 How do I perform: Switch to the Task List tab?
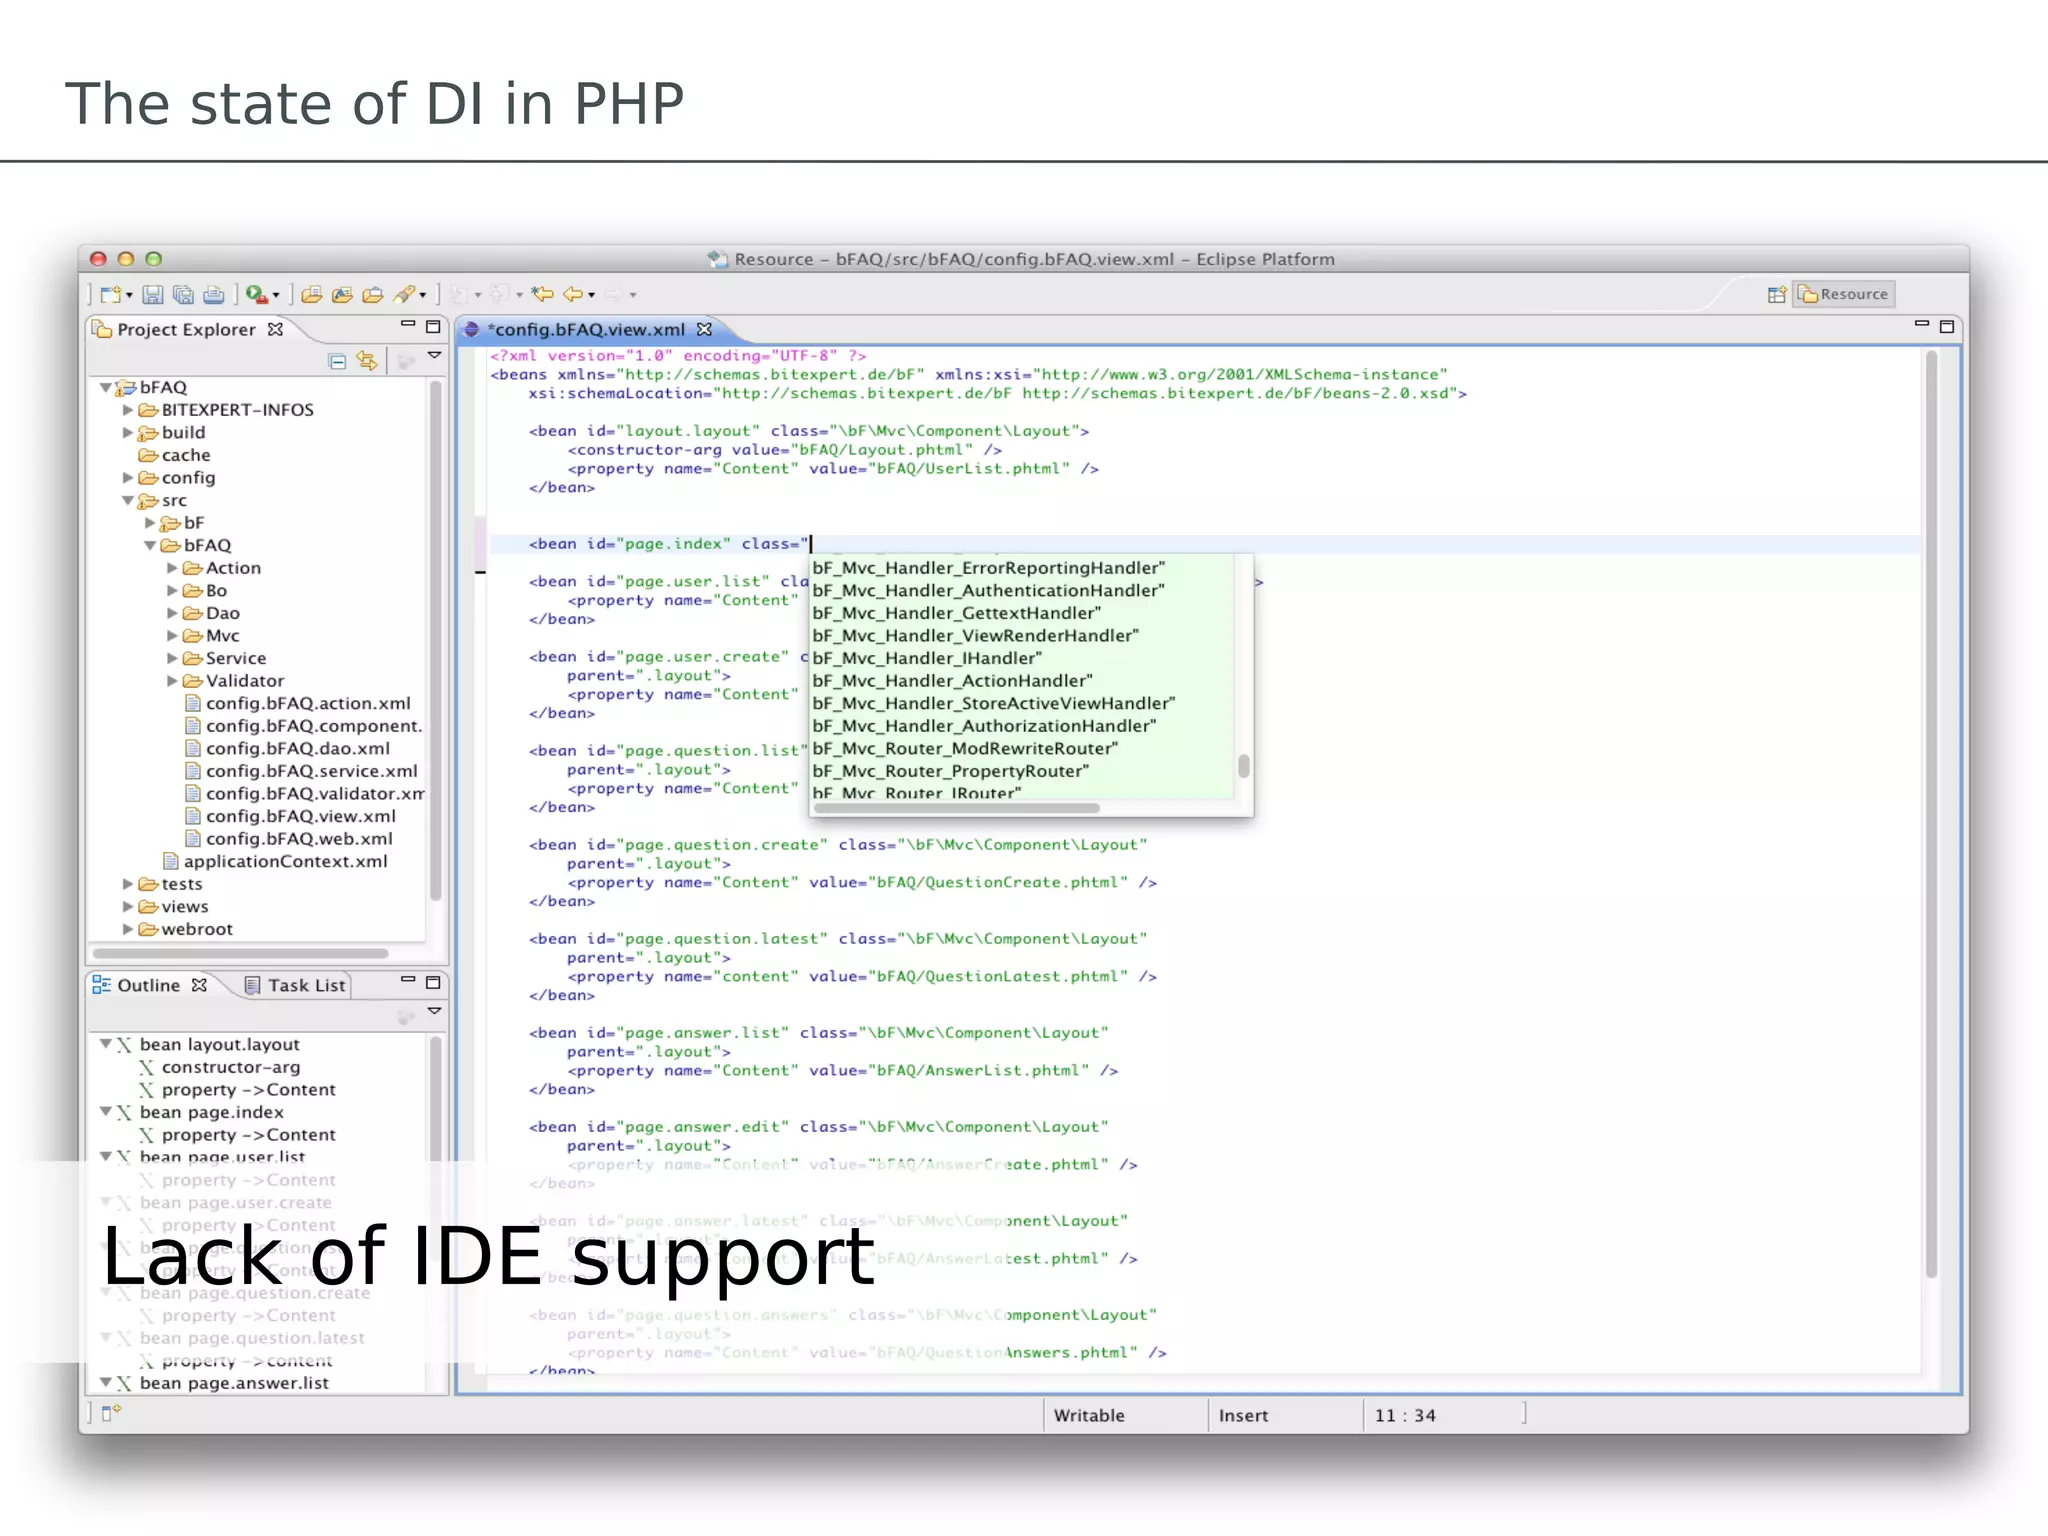[x=296, y=985]
